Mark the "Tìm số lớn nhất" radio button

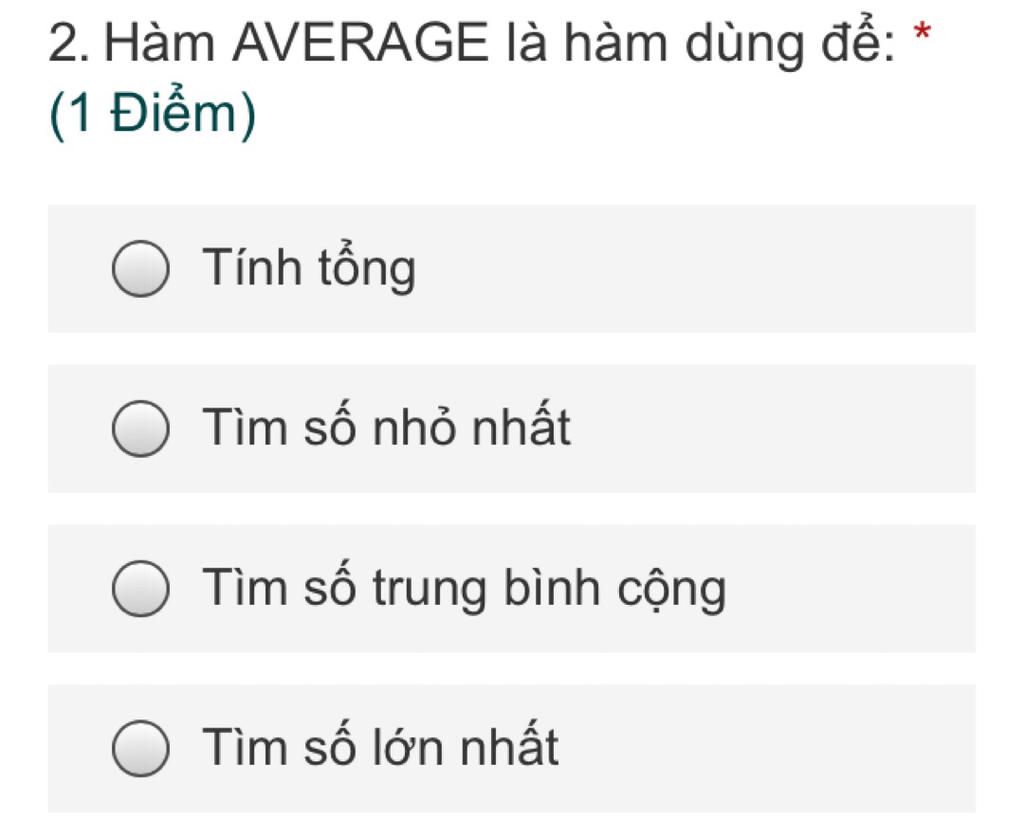pos(140,749)
